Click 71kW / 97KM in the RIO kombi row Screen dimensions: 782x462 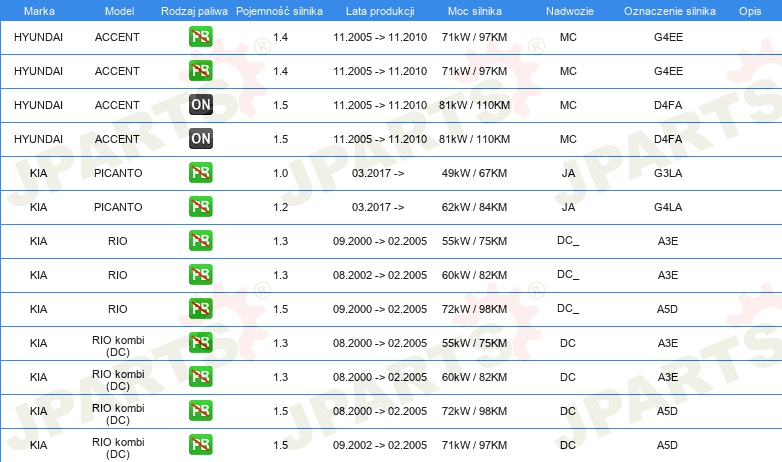pyautogui.click(x=474, y=445)
